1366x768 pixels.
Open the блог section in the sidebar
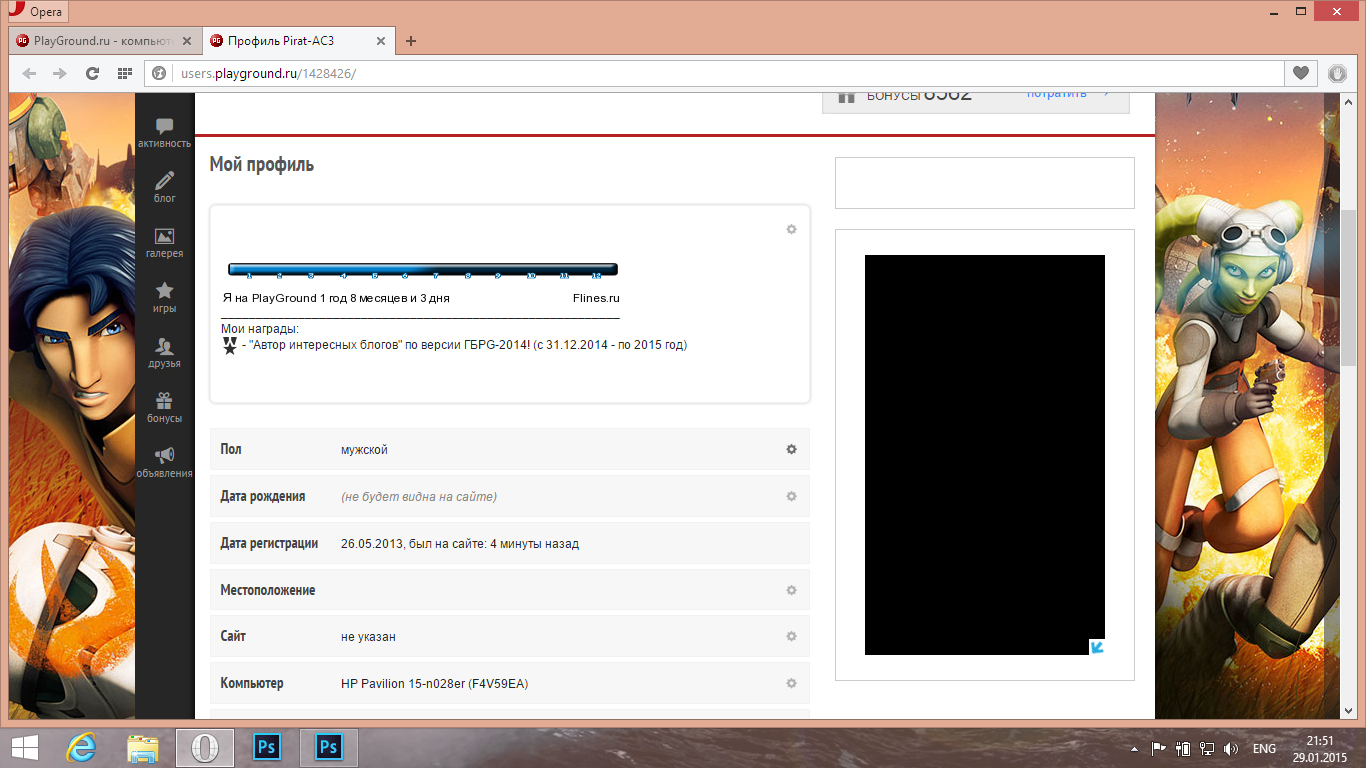[164, 187]
